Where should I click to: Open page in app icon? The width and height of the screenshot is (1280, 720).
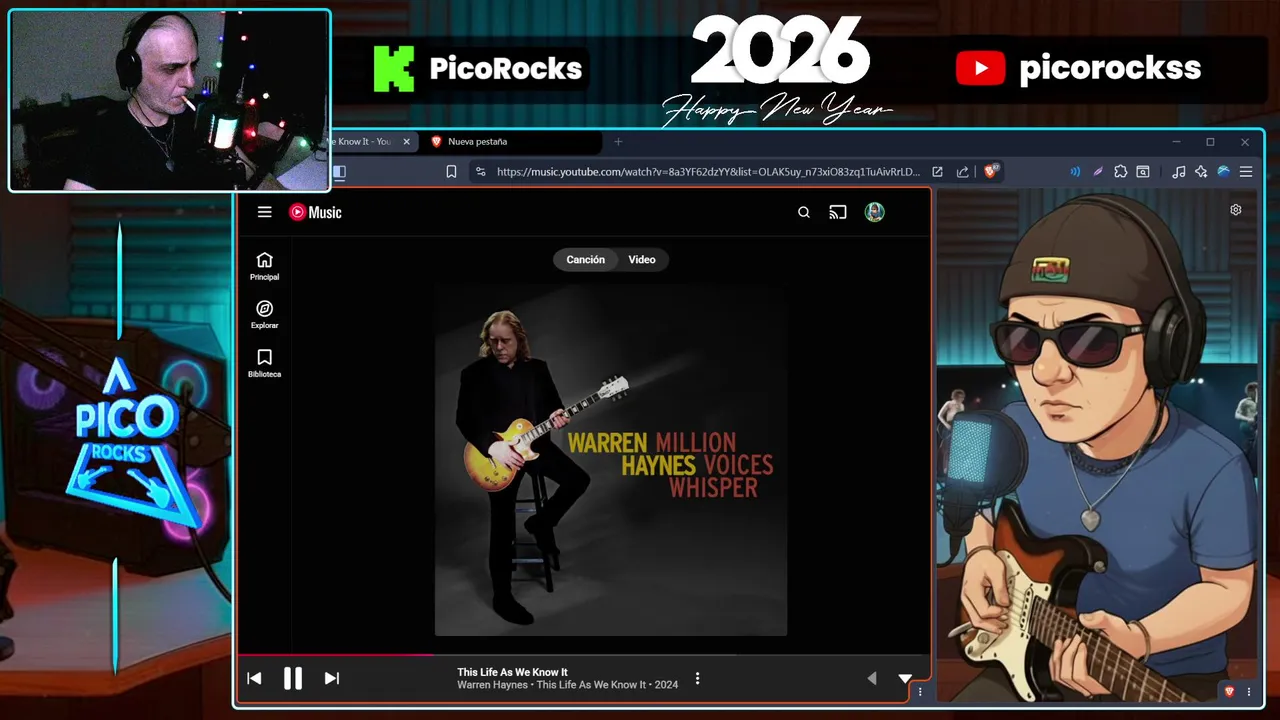pos(937,172)
